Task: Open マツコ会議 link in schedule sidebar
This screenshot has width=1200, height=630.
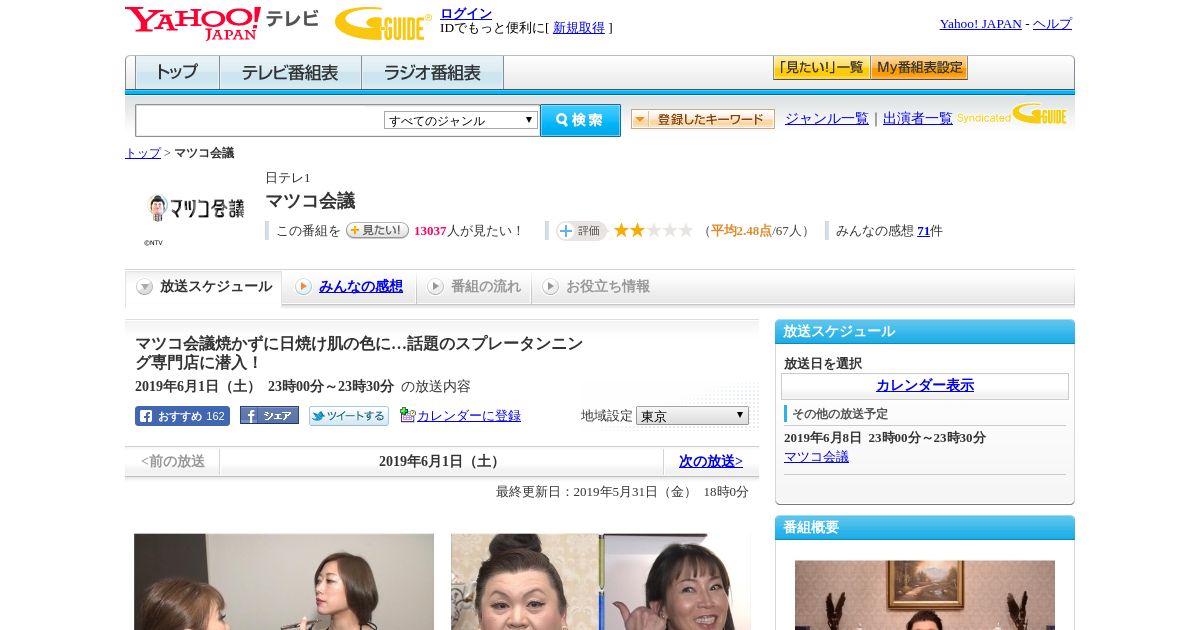Action: 816,457
